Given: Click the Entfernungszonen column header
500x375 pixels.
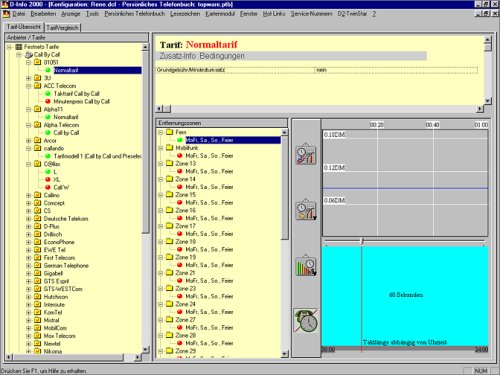Looking at the screenshot, I should (221, 123).
